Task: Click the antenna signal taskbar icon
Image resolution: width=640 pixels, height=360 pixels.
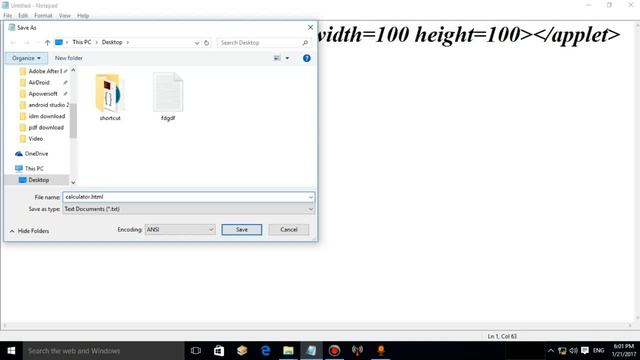Action: [x=358, y=351]
